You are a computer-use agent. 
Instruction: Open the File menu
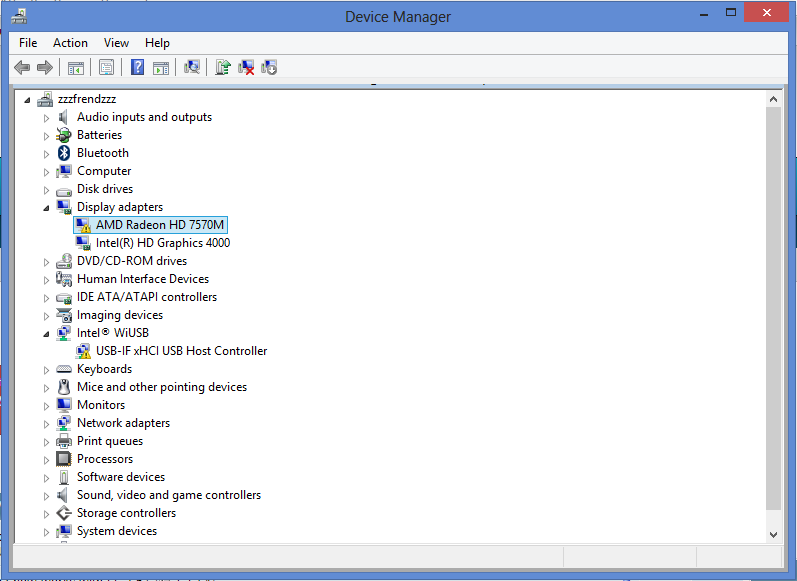tap(28, 43)
